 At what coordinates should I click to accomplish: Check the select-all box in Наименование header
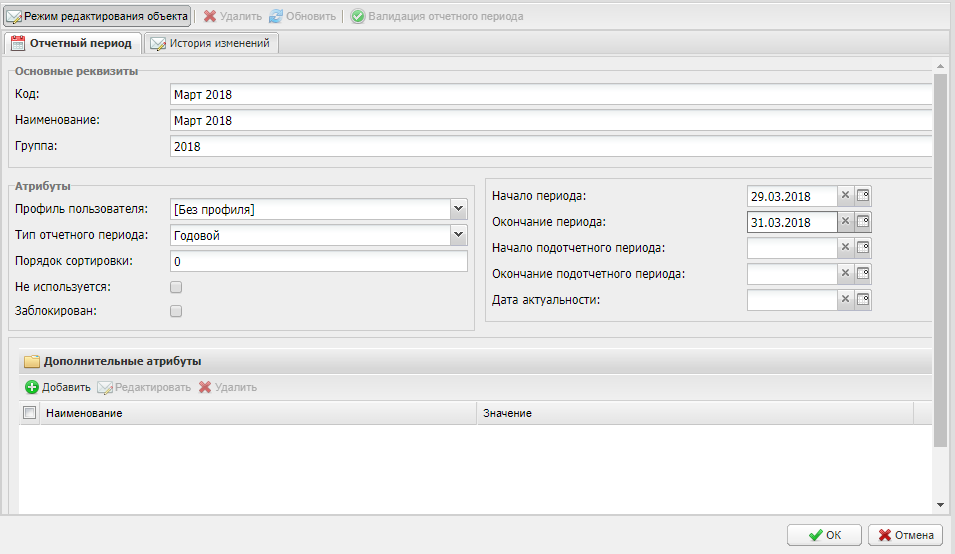point(30,413)
